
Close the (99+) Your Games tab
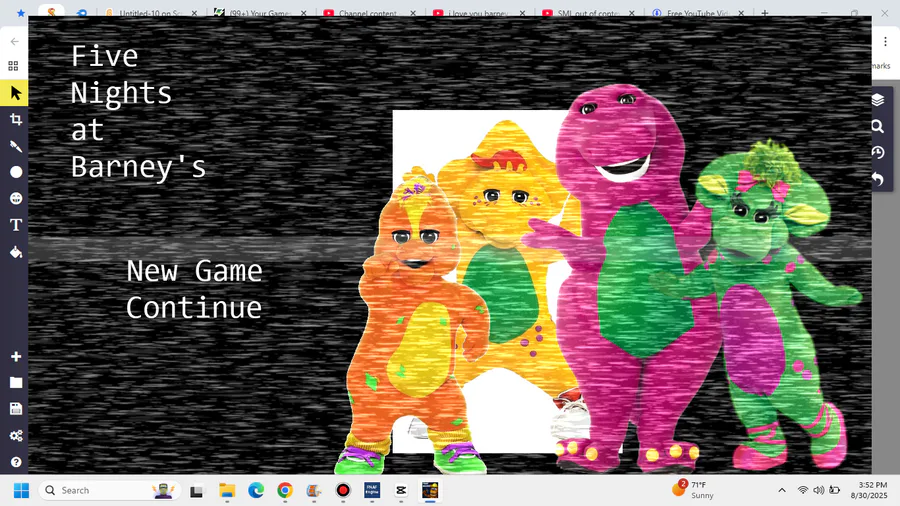(x=304, y=13)
